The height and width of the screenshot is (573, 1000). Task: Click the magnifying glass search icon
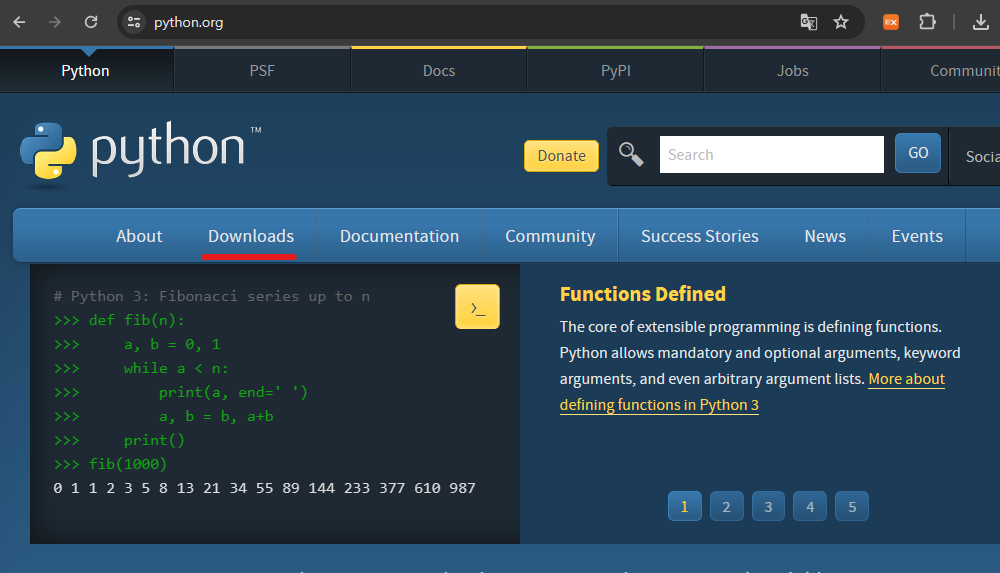tap(631, 154)
